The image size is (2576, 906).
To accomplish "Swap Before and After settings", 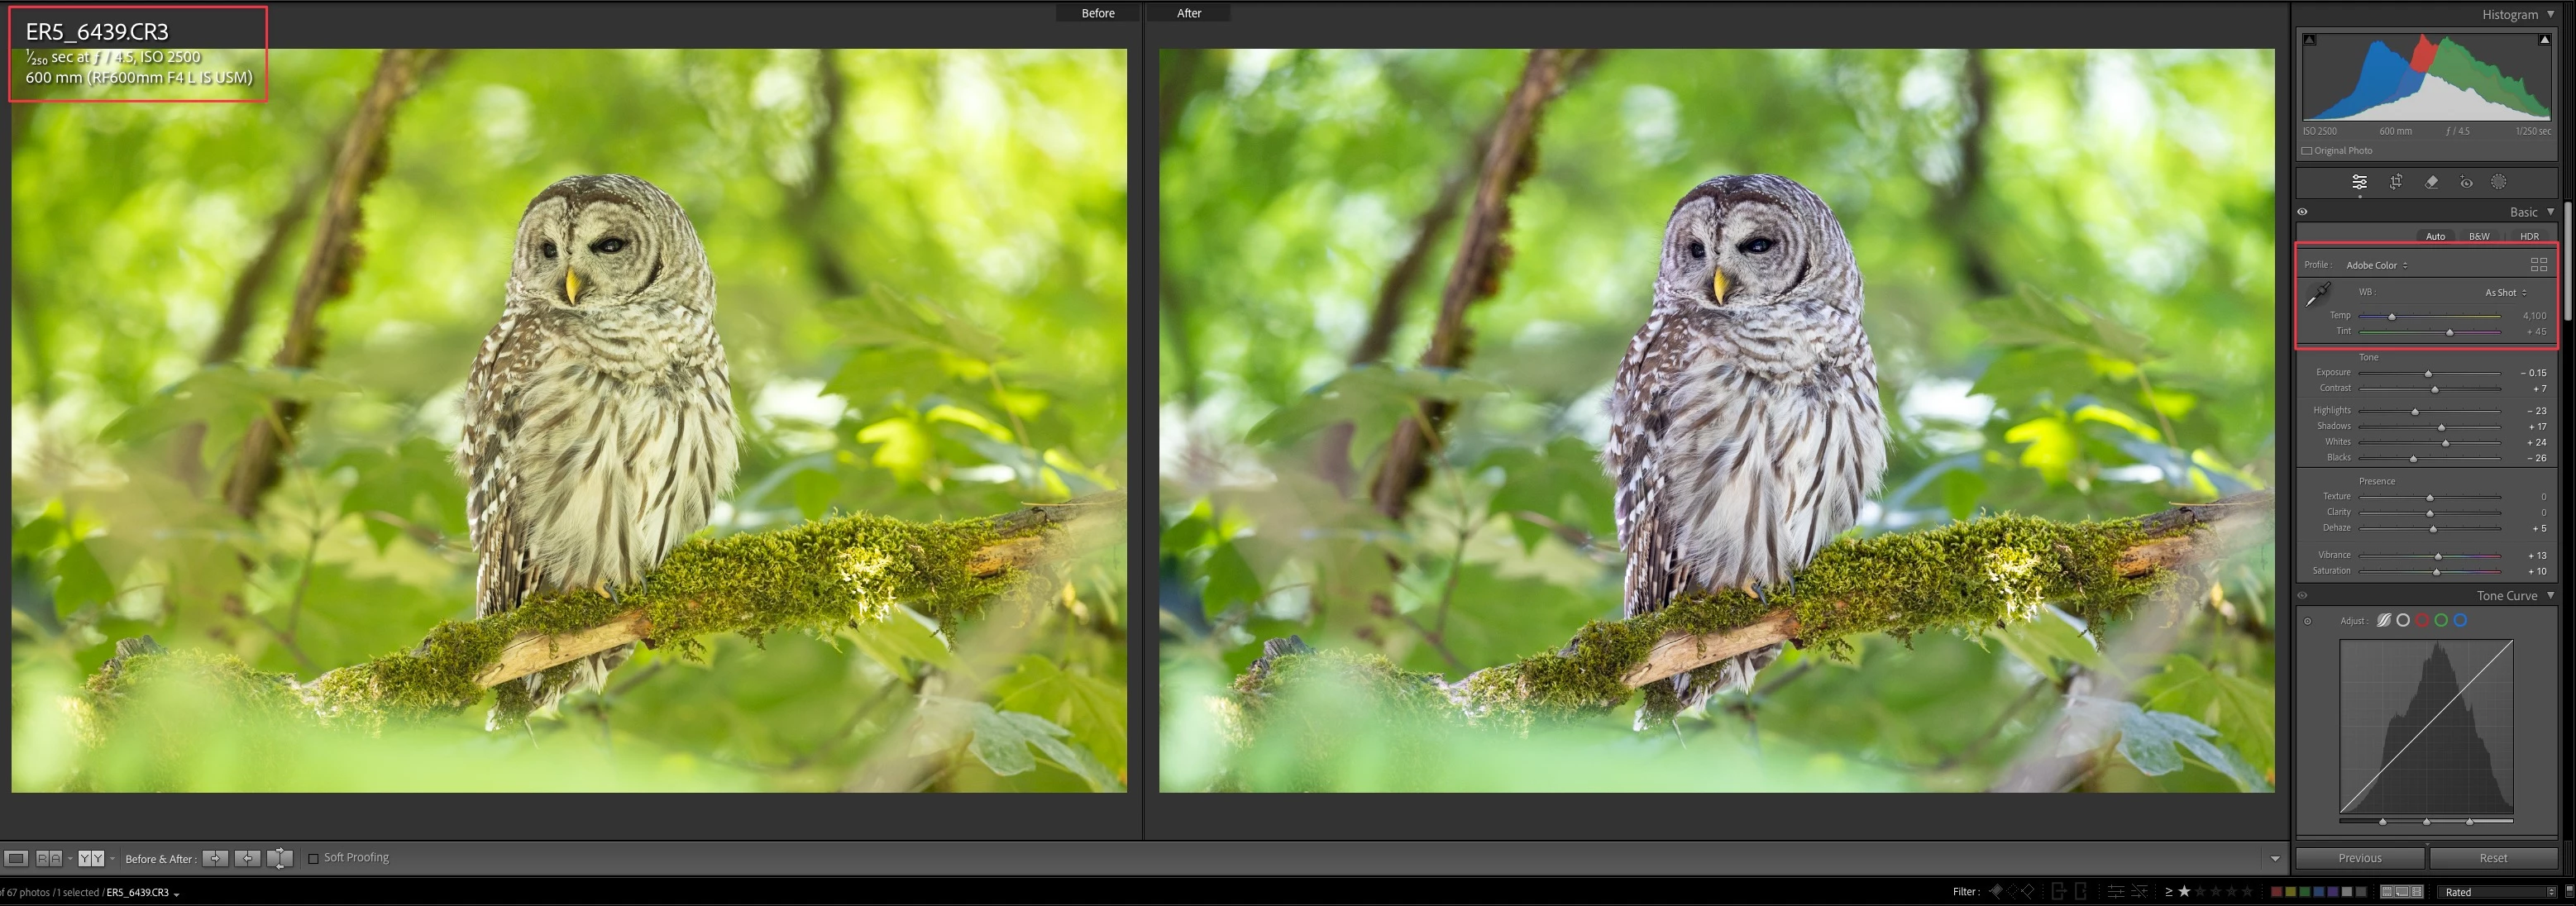I will coord(281,858).
